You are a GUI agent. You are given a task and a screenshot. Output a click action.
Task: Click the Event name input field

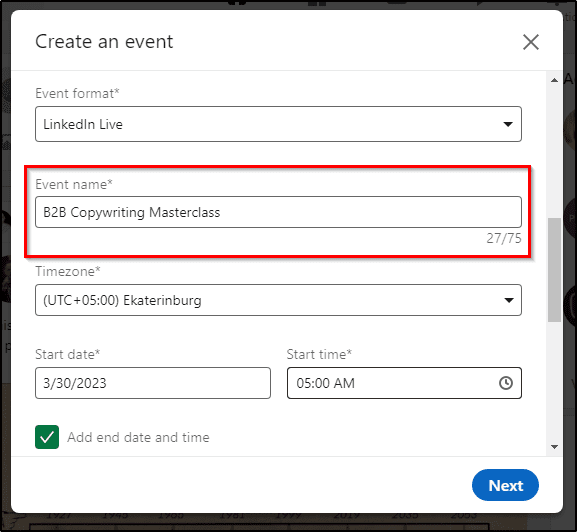click(x=278, y=212)
